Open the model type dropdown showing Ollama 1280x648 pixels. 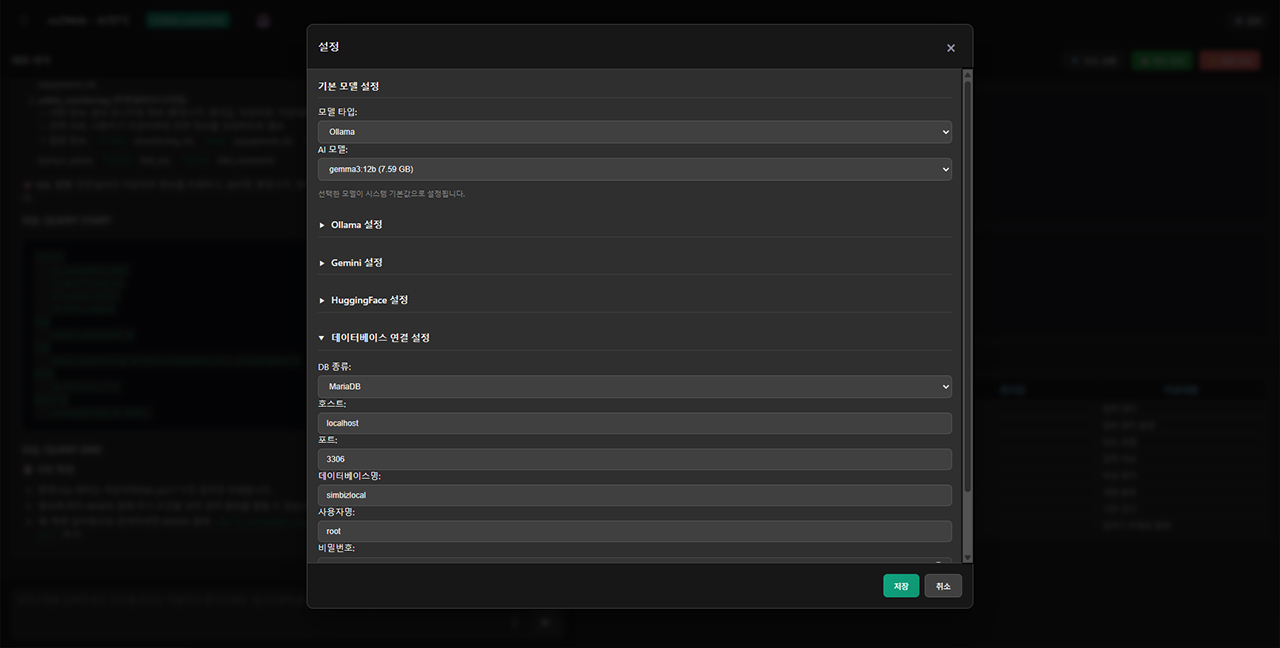click(x=634, y=132)
